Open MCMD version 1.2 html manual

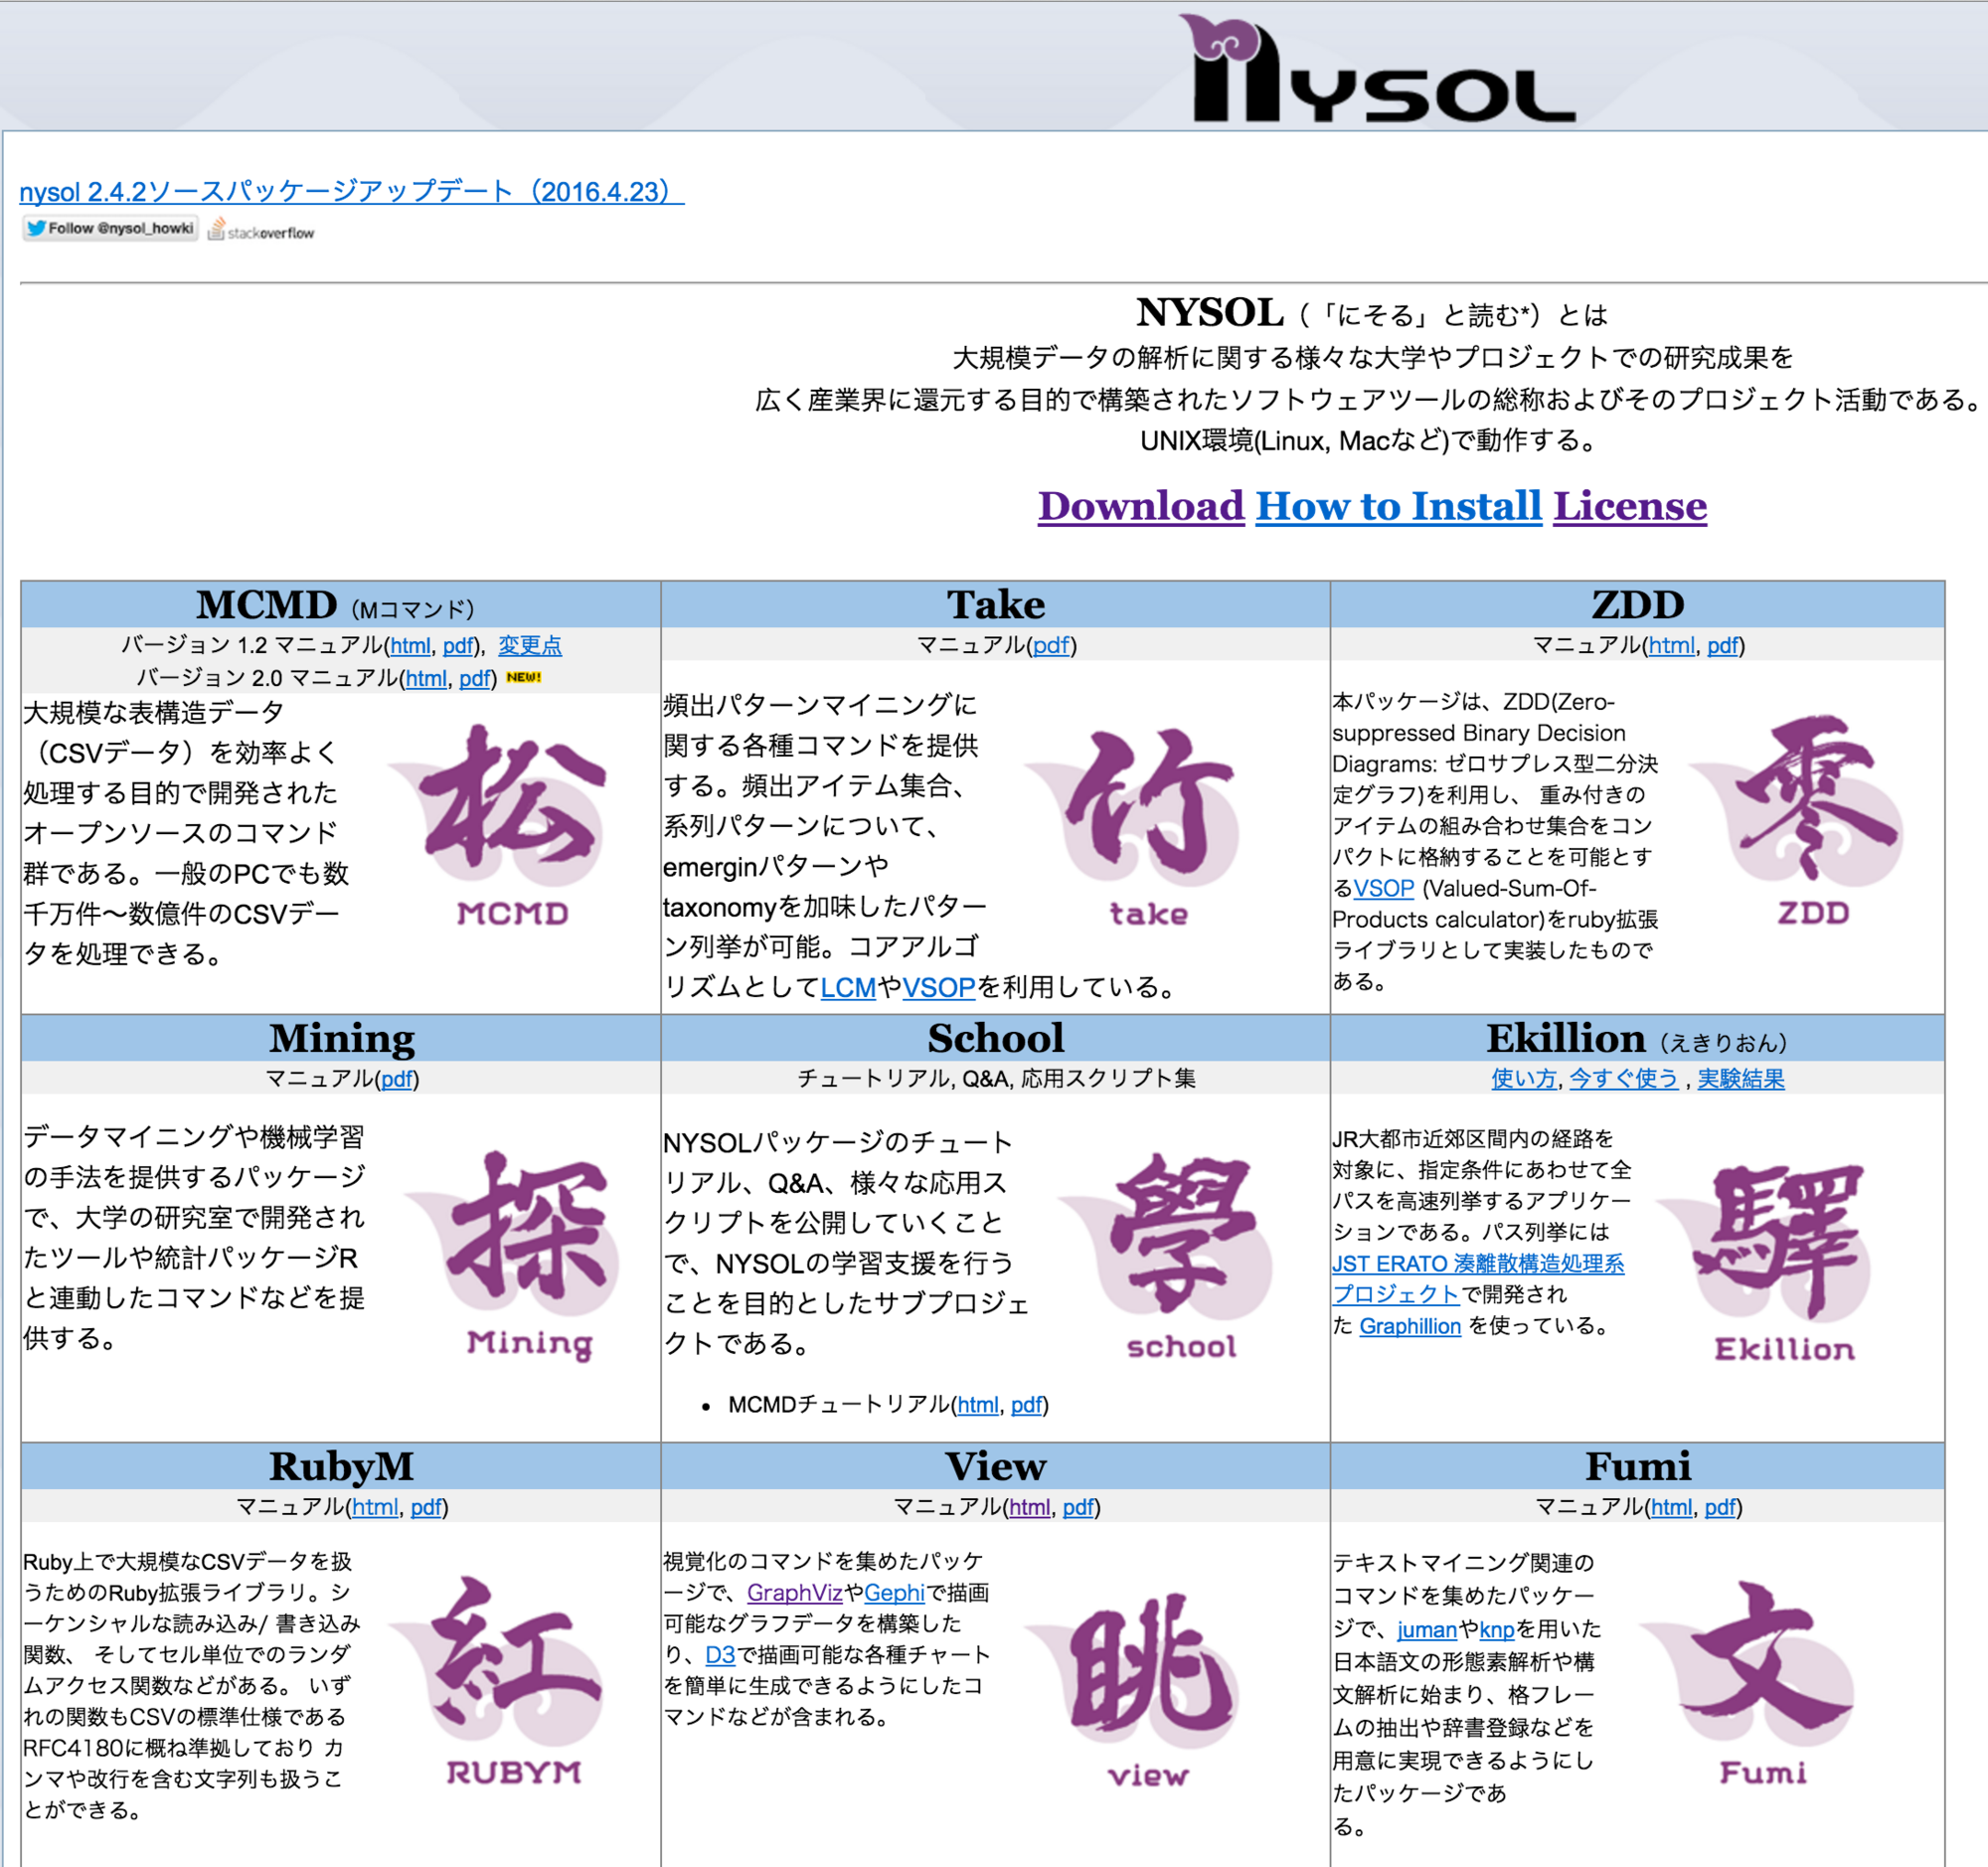point(410,646)
